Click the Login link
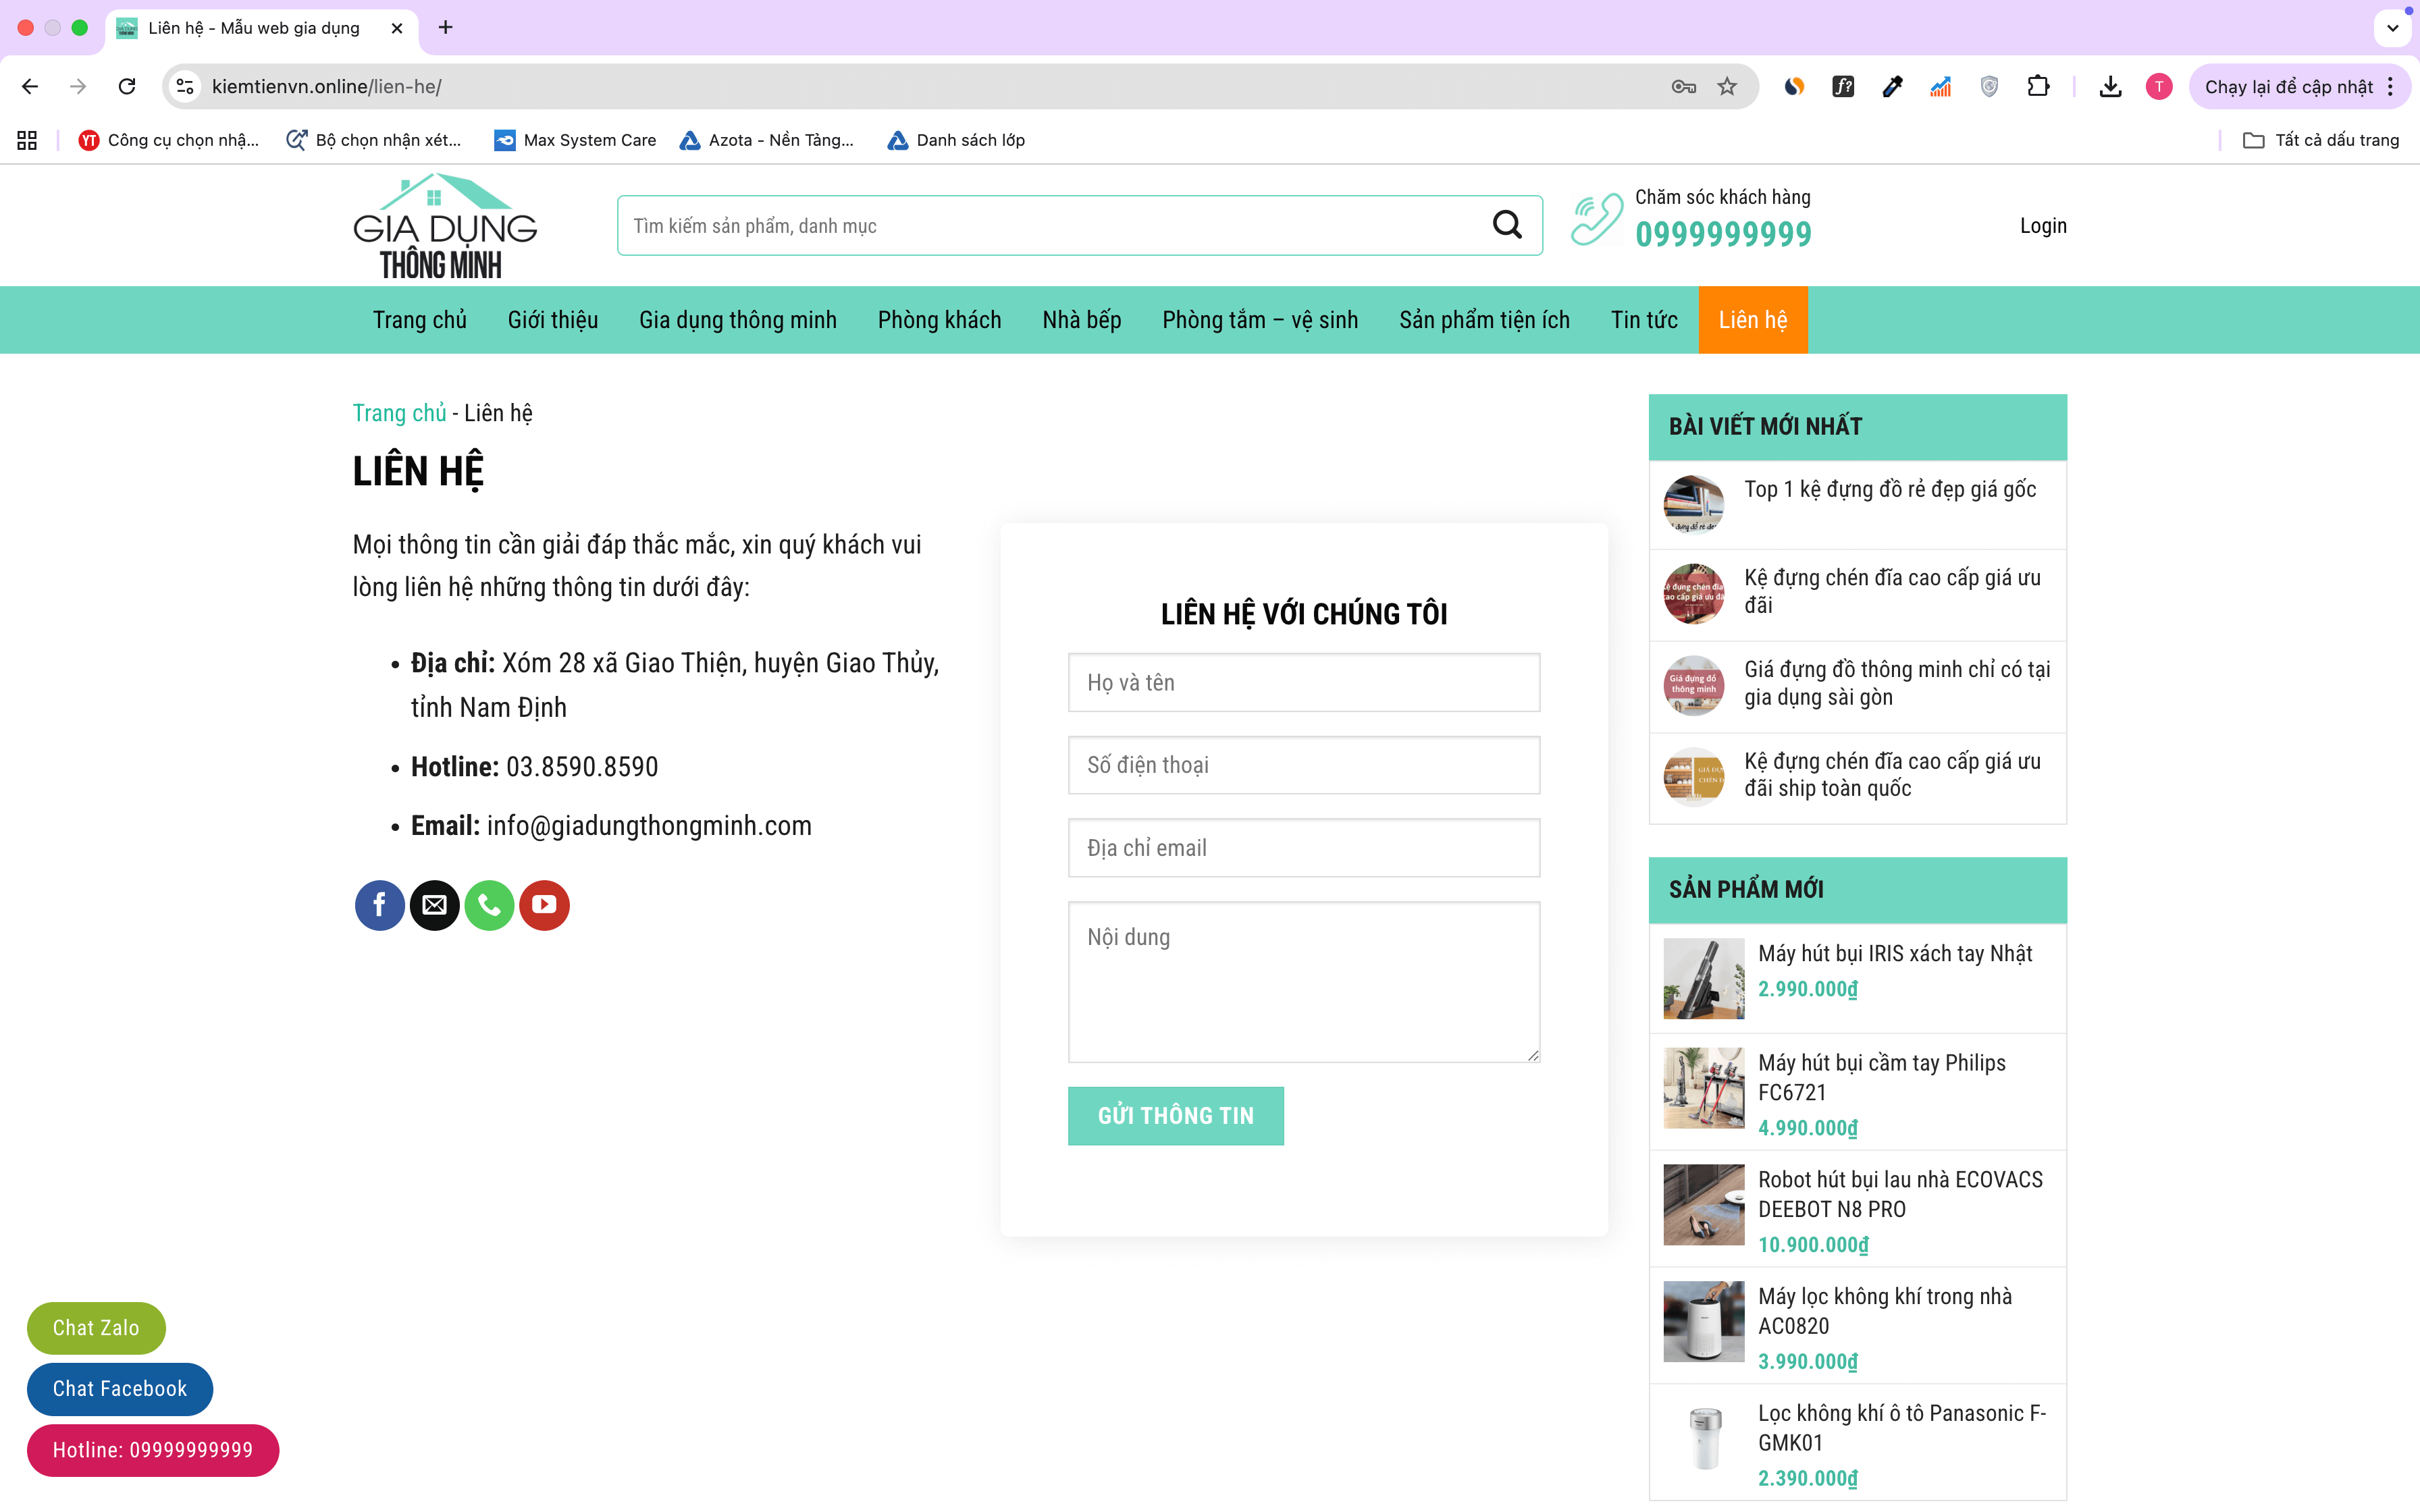 pyautogui.click(x=2042, y=226)
